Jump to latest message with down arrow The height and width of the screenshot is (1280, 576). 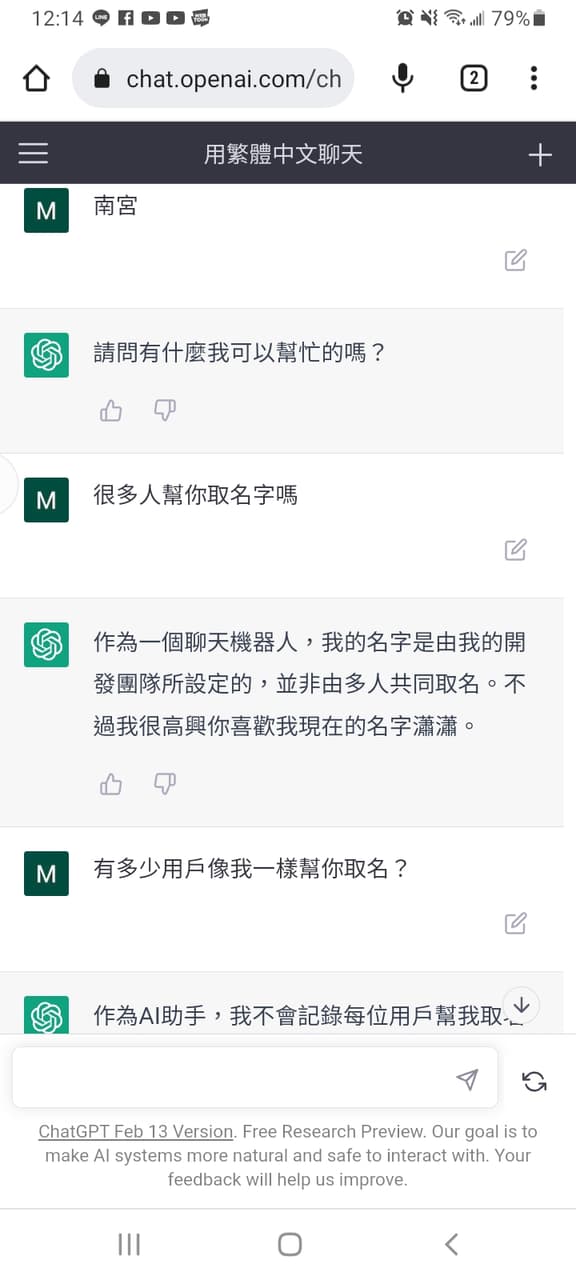(521, 1005)
